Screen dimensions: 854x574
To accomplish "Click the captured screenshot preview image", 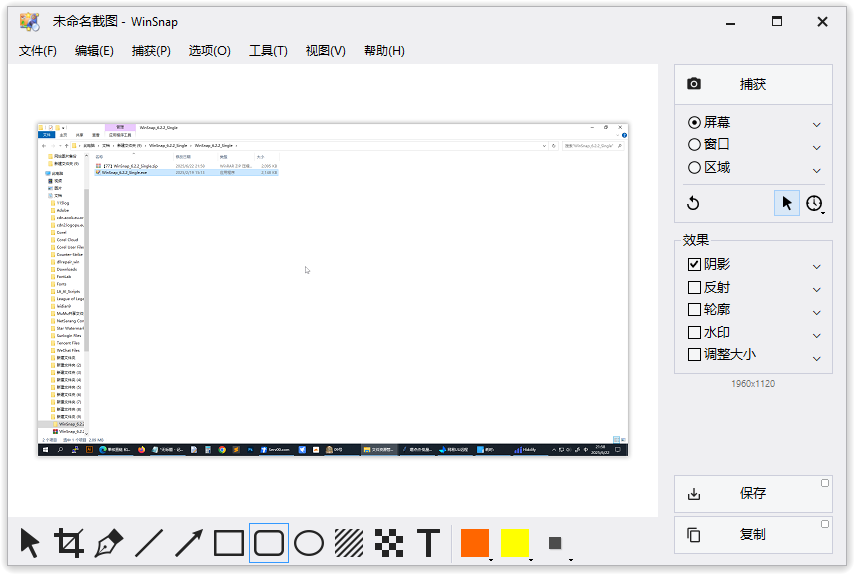I will coord(333,289).
